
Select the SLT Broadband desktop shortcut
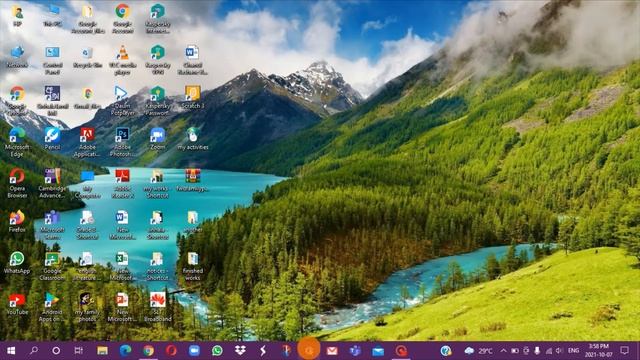click(158, 307)
